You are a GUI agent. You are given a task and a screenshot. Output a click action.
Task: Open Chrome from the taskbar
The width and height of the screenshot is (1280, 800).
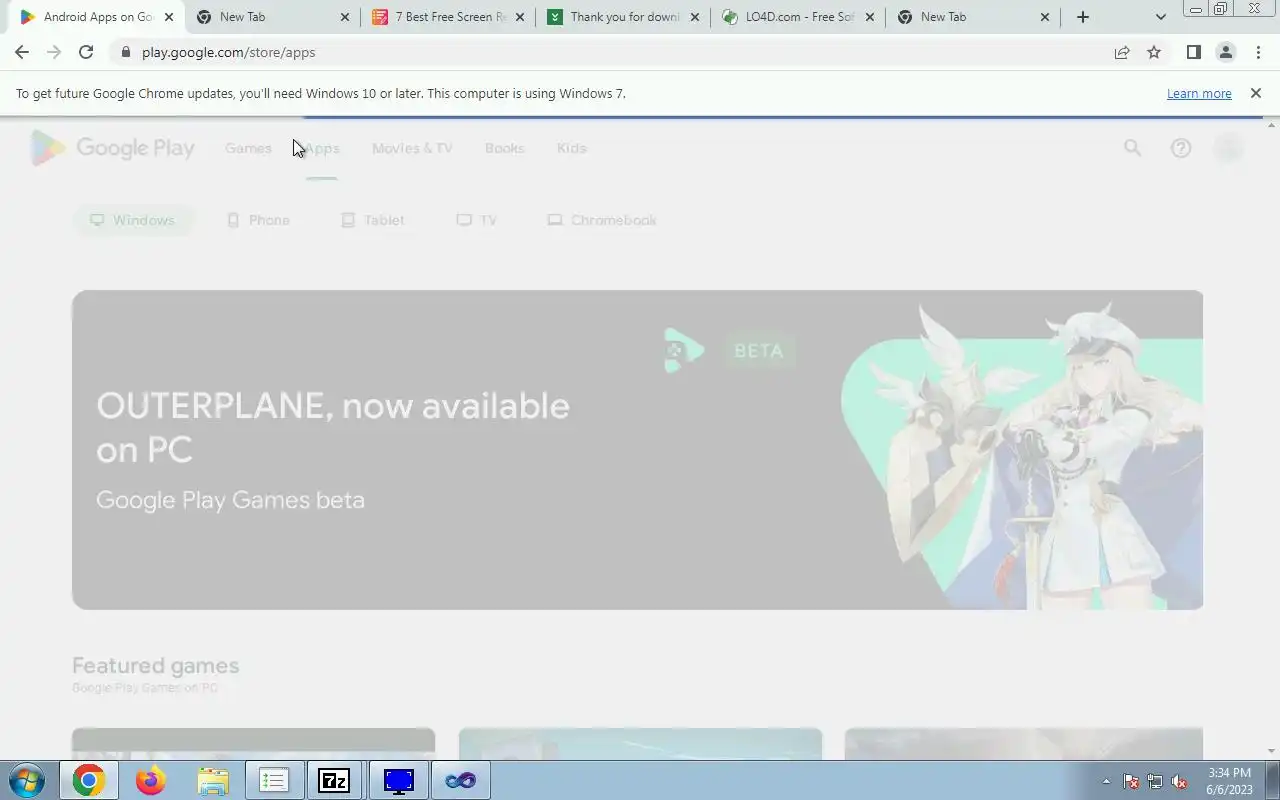click(x=89, y=780)
